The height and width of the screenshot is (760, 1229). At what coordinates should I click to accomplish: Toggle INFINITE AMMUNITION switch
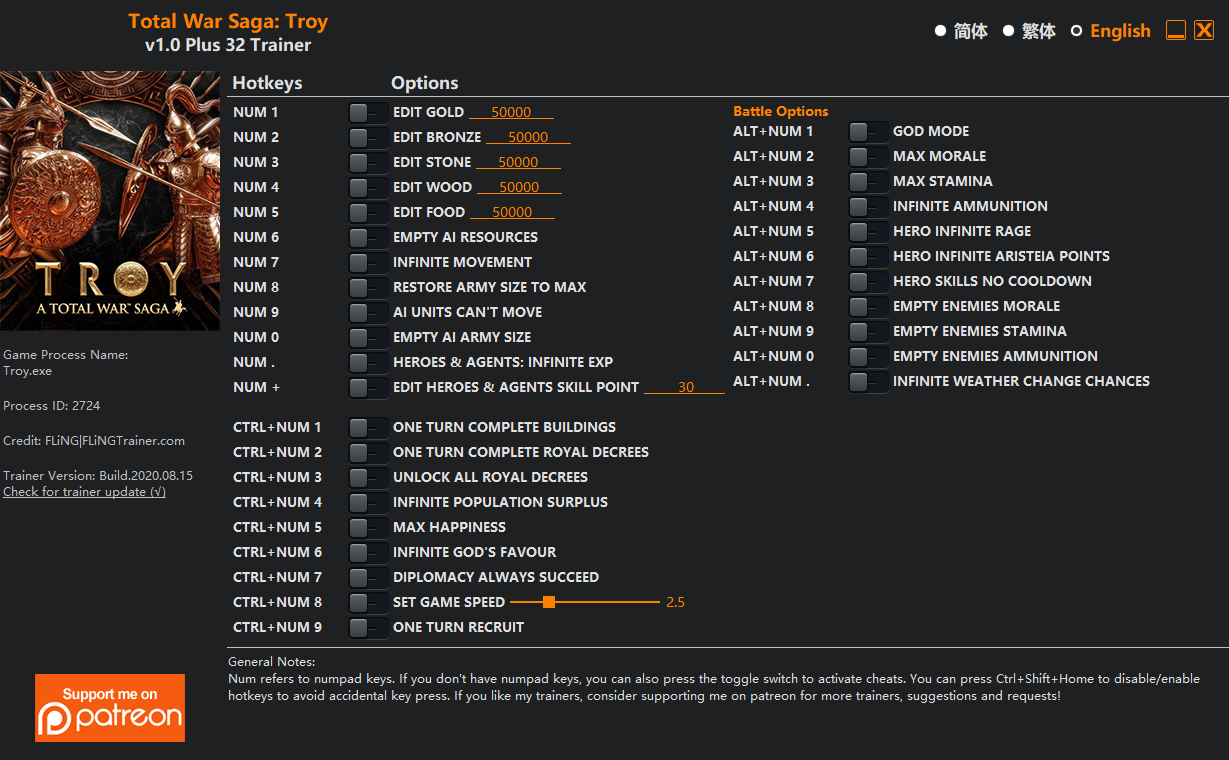868,207
